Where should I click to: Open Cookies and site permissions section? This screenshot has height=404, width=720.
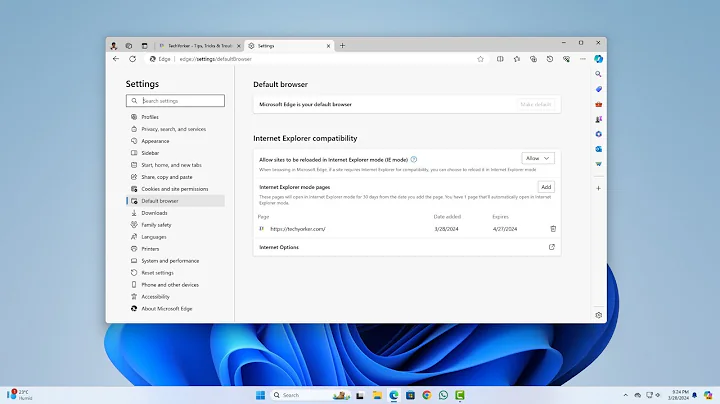(x=175, y=189)
